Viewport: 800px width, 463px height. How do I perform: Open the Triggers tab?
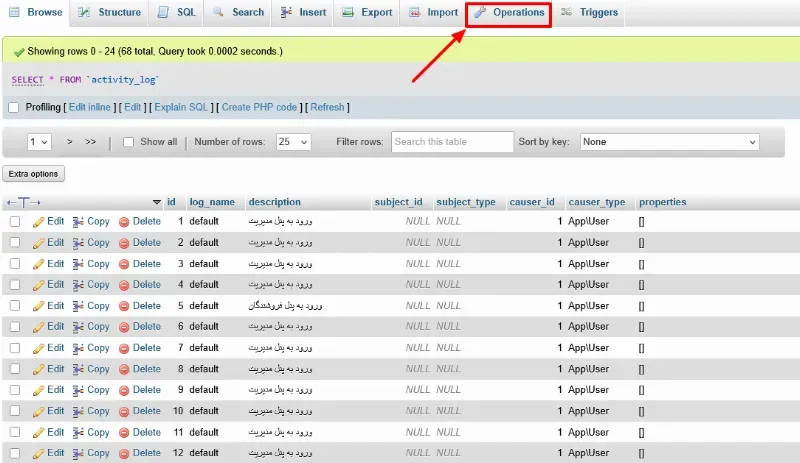tap(589, 12)
